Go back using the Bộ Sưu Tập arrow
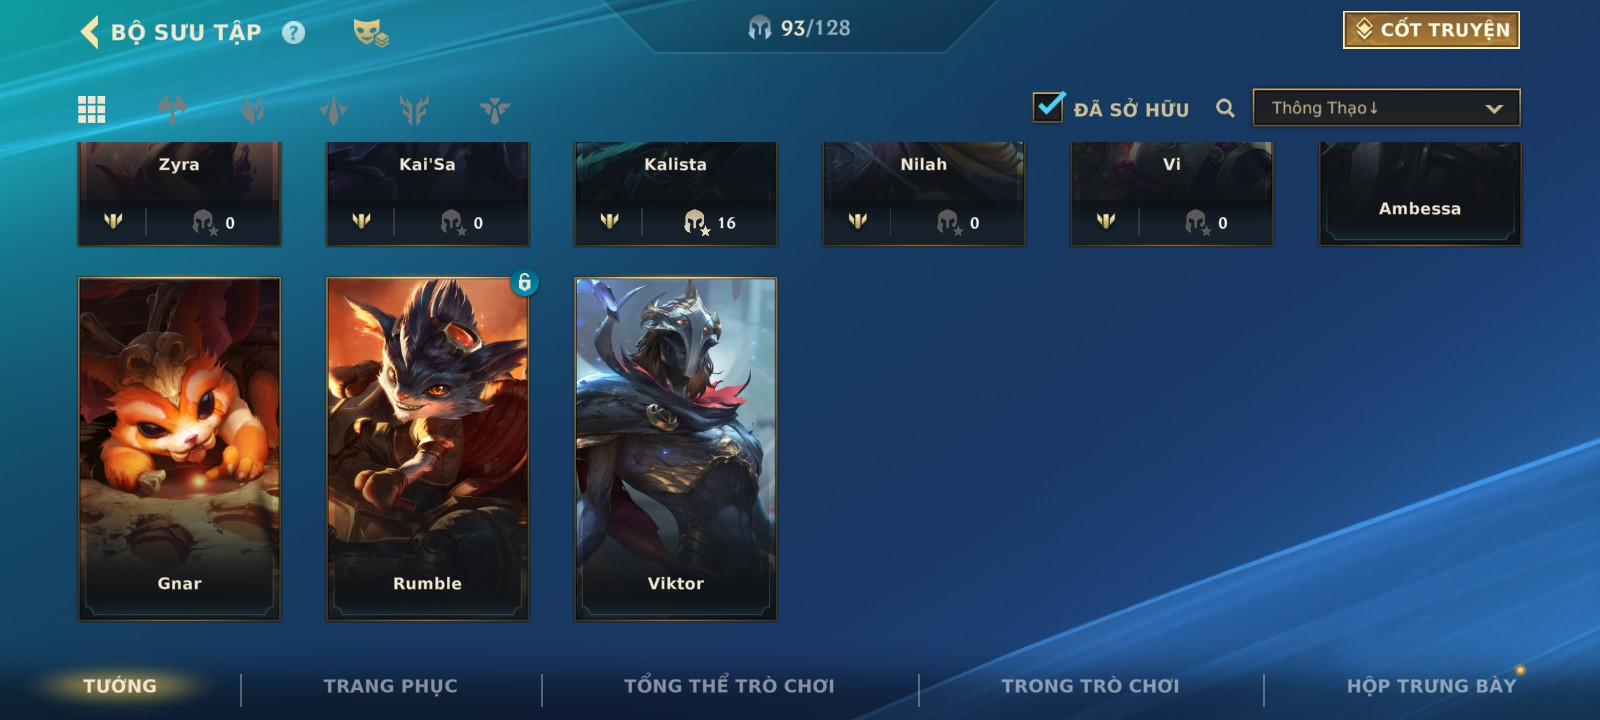This screenshot has height=720, width=1600. (89, 32)
